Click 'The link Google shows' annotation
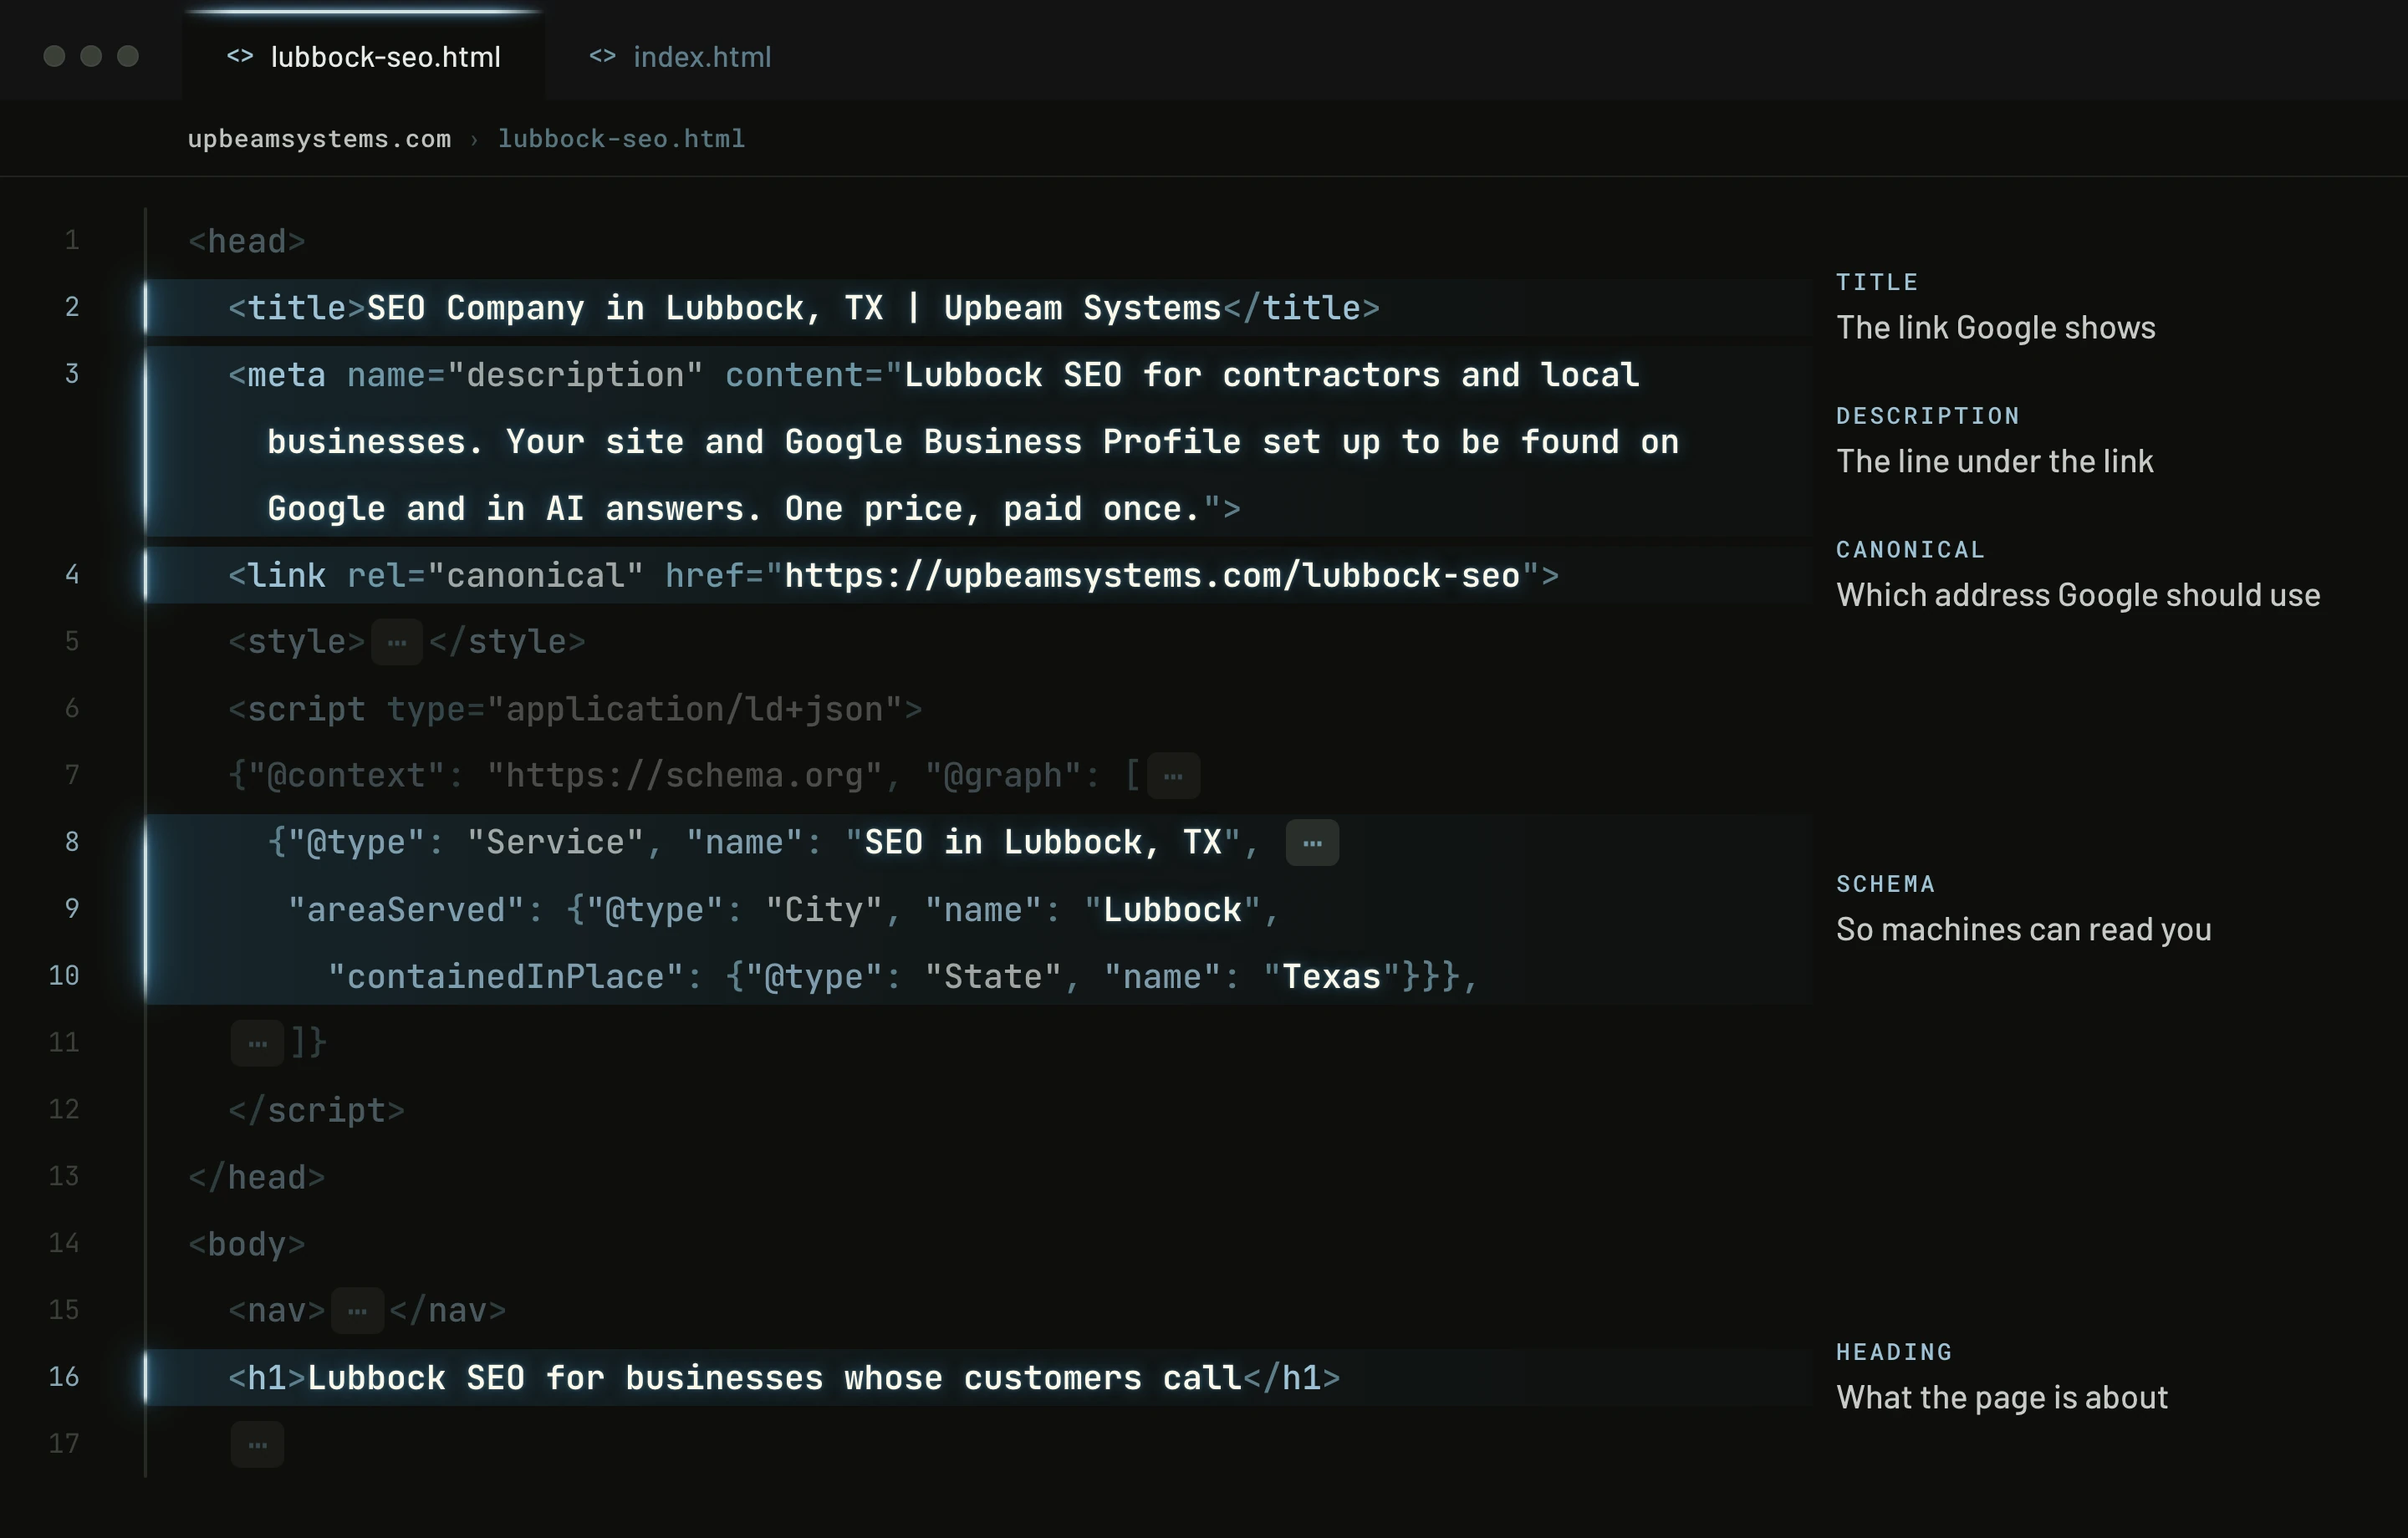The height and width of the screenshot is (1538, 2408). click(1995, 328)
